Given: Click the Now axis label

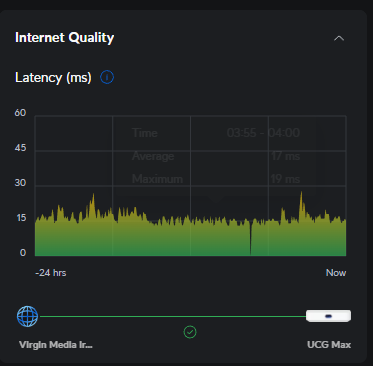Looking at the screenshot, I should pyautogui.click(x=336, y=273).
